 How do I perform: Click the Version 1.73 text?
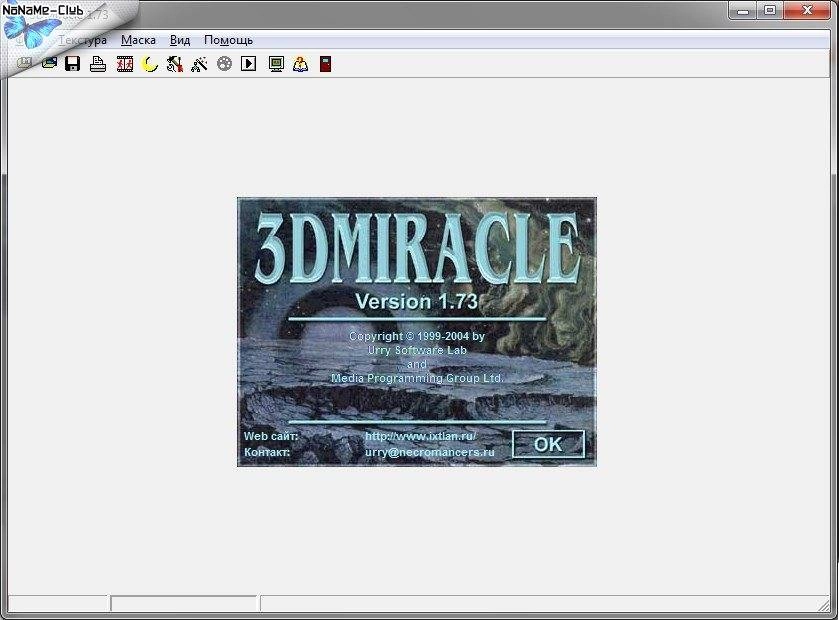pyautogui.click(x=416, y=301)
